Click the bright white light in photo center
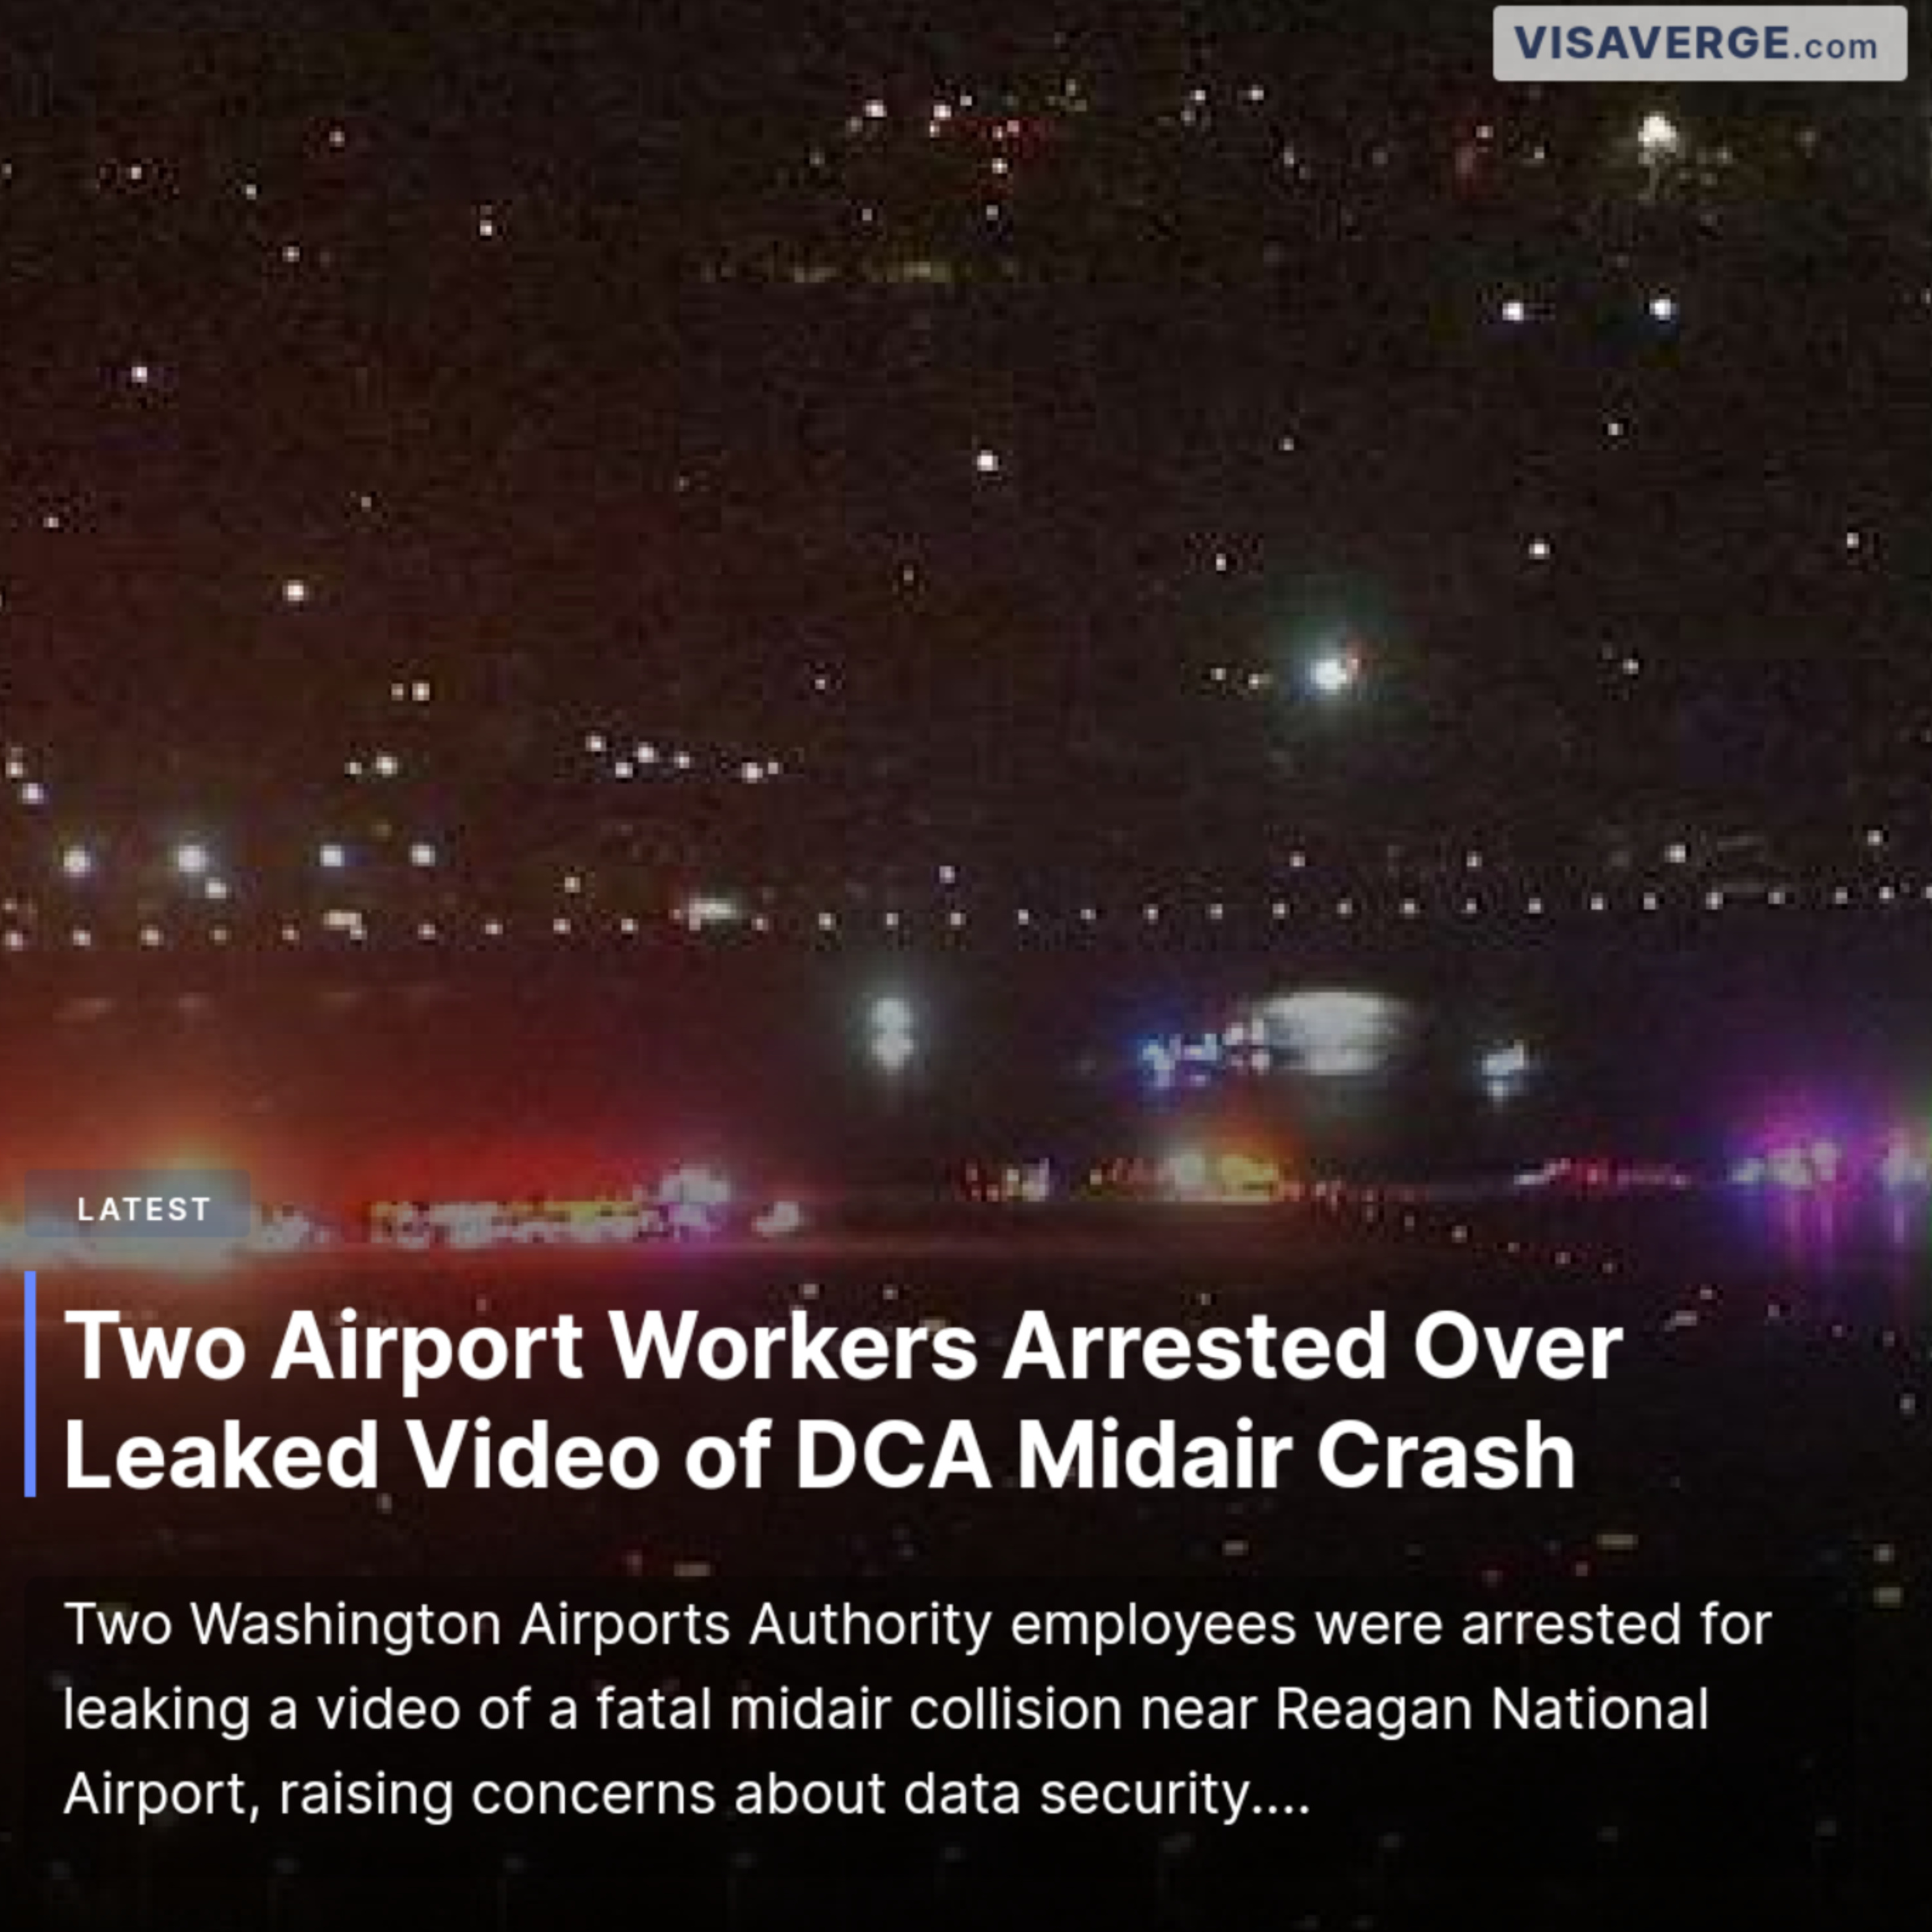This screenshot has height=1932, width=1932. pos(1330,672)
